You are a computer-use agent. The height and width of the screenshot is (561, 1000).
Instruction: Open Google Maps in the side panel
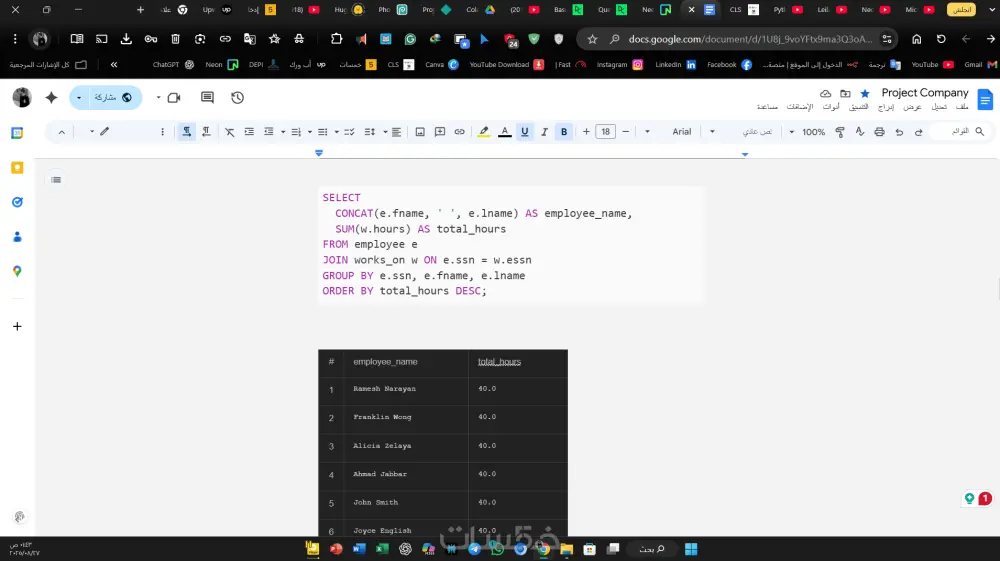[17, 271]
